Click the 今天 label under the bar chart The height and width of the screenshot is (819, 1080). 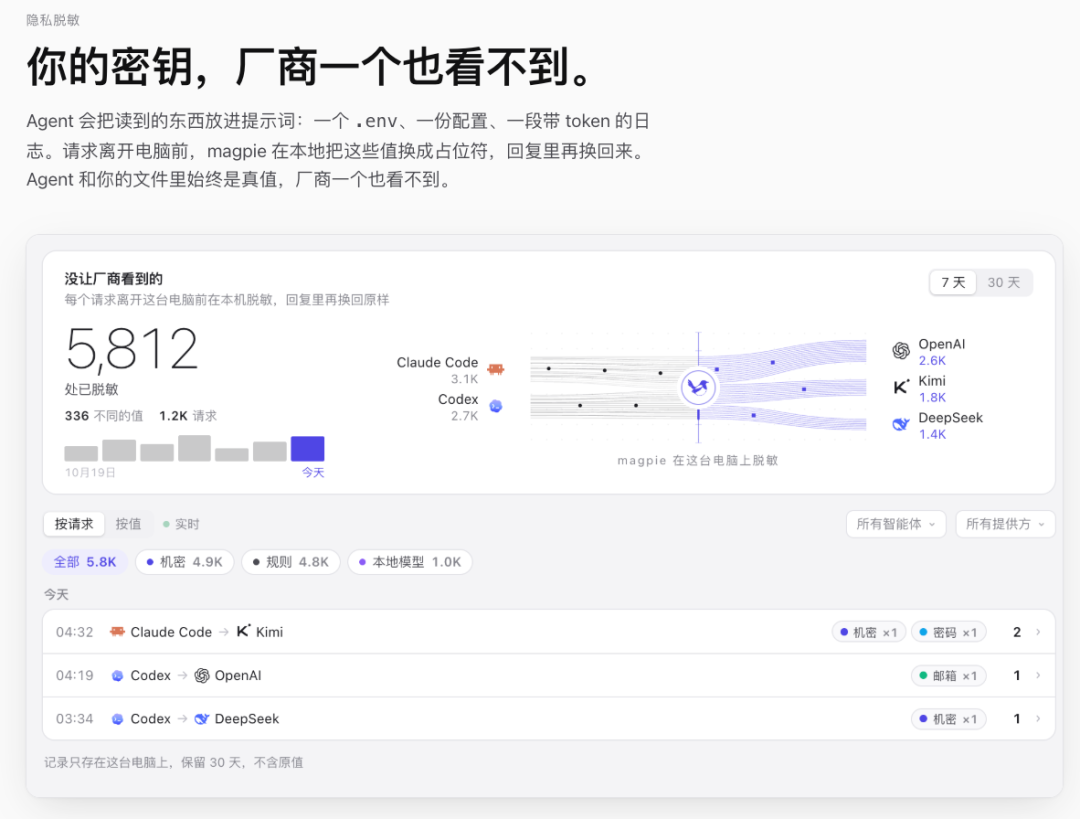pos(313,473)
